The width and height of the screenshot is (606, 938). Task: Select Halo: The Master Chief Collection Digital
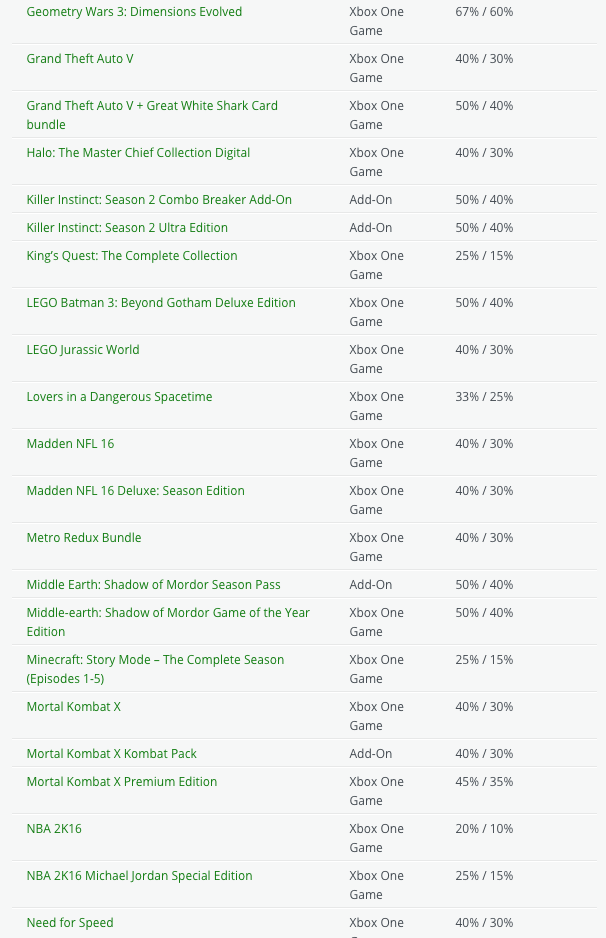click(x=138, y=153)
